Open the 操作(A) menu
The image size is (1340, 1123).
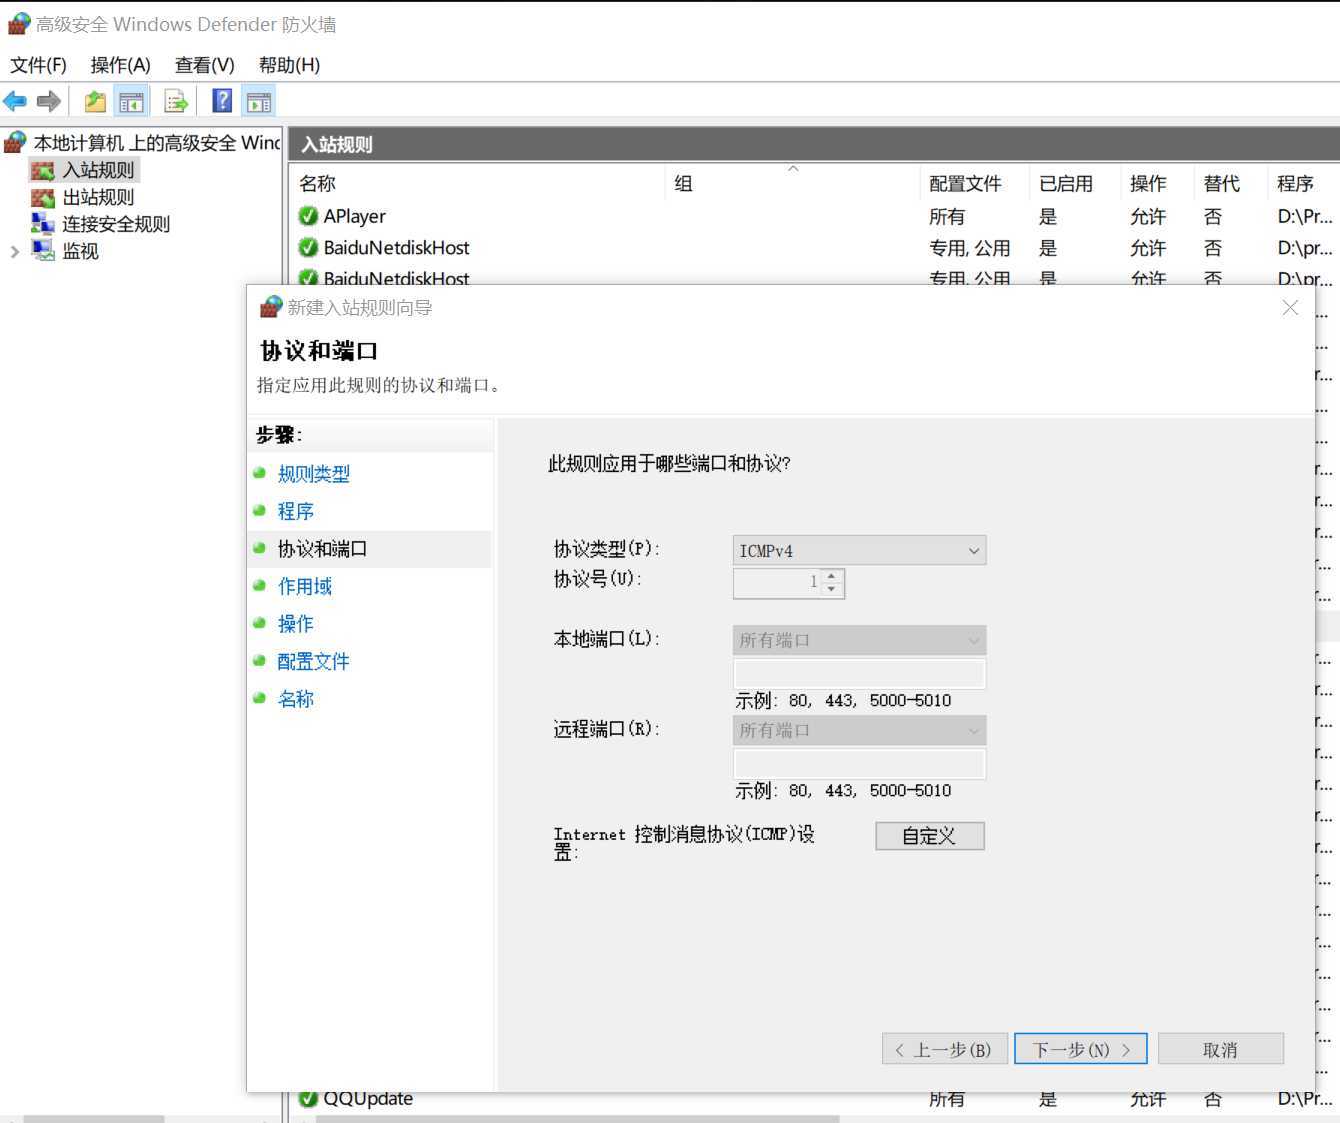120,65
